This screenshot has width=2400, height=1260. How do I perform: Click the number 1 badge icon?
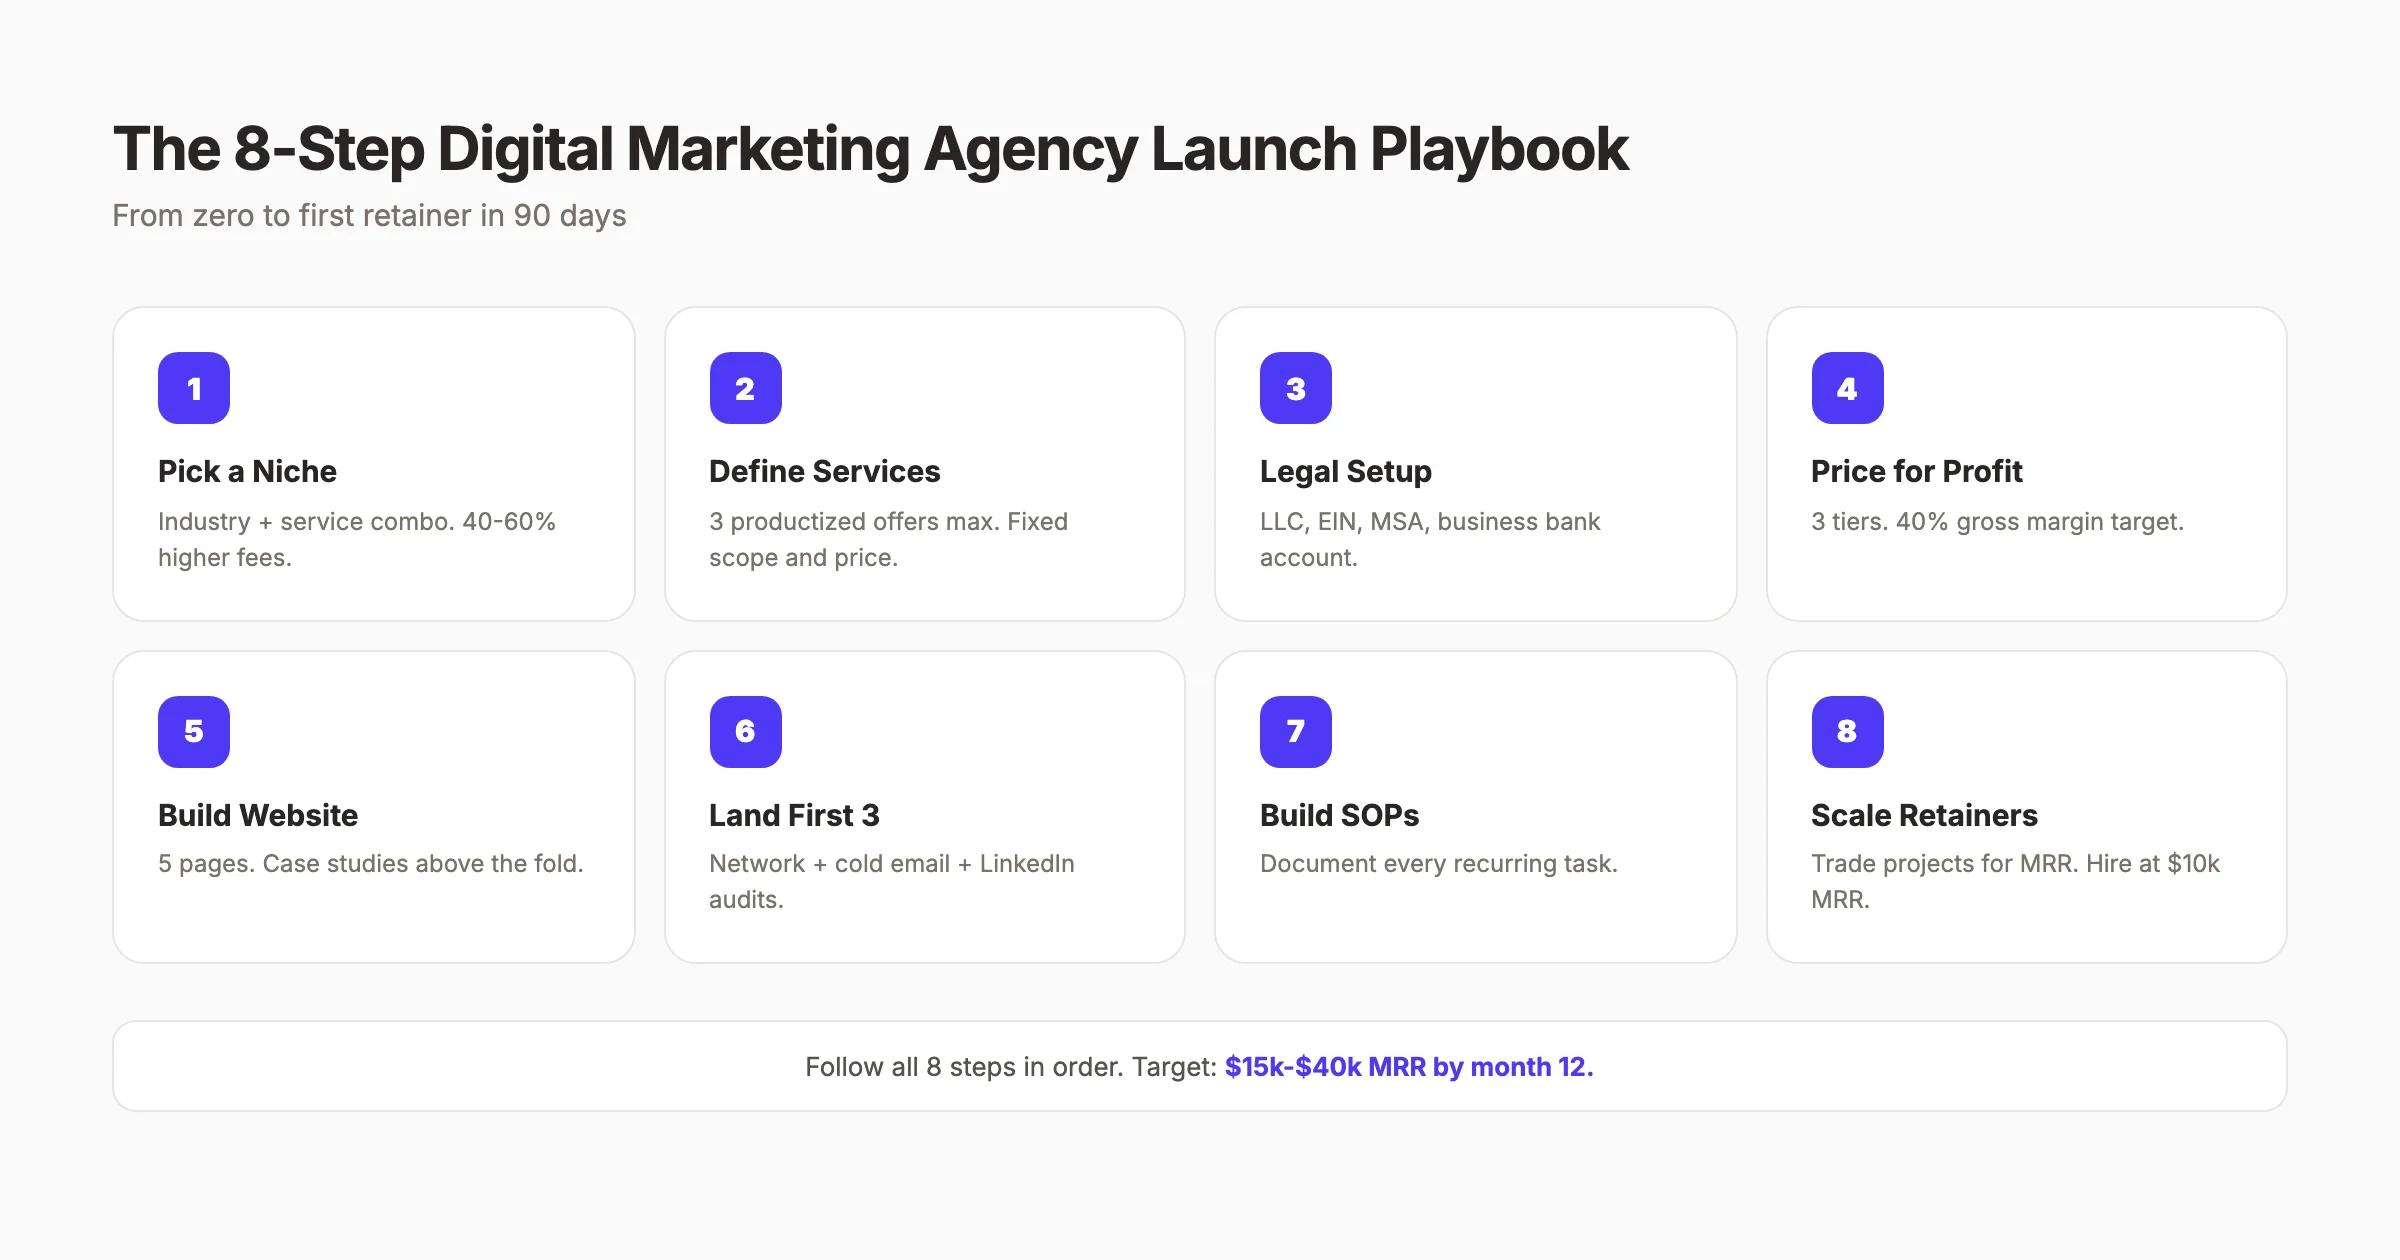point(194,387)
